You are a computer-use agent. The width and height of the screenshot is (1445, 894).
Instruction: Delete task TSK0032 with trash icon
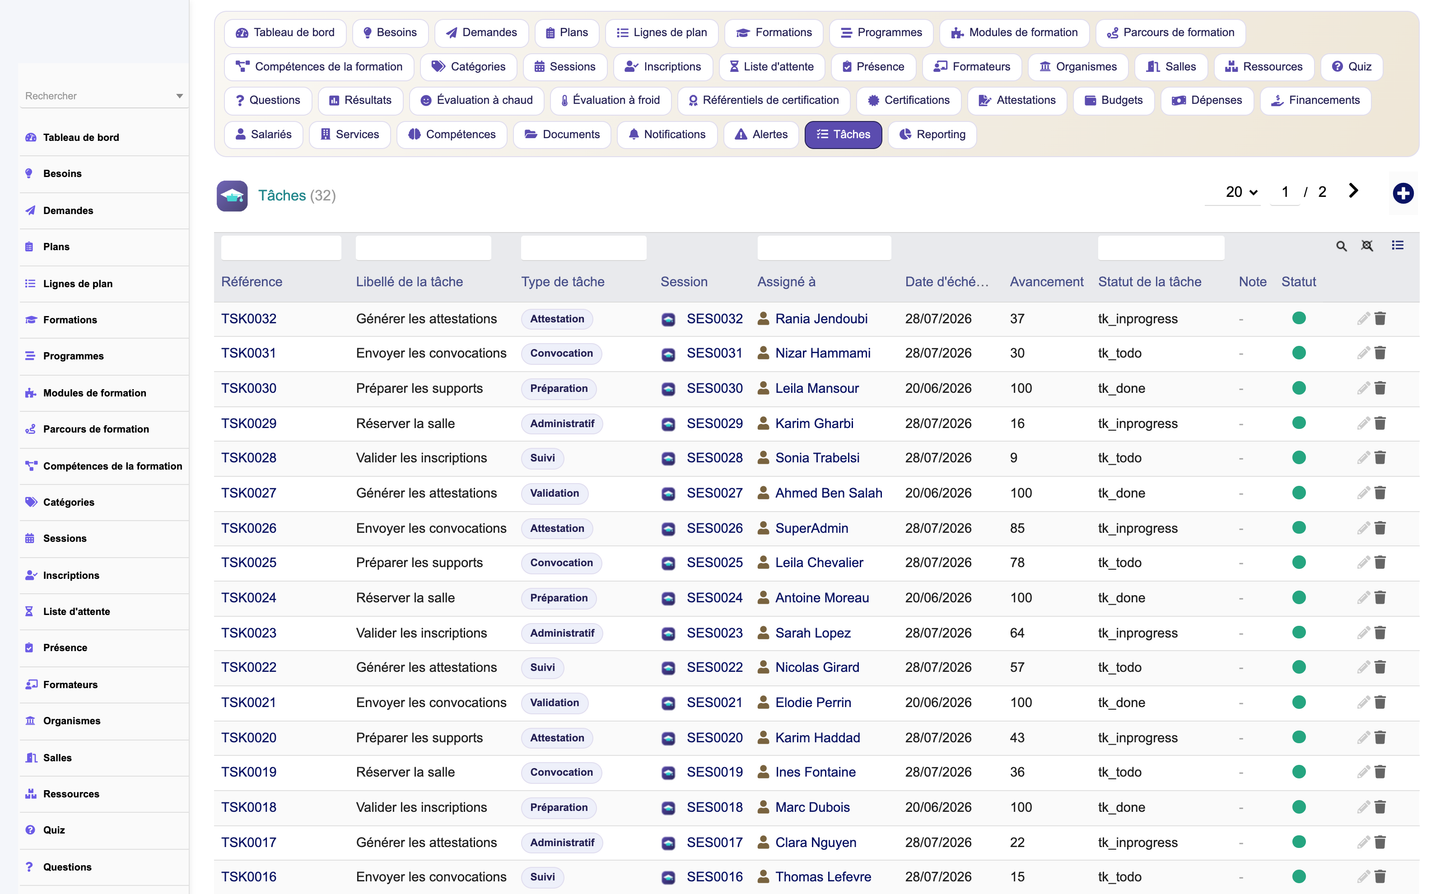tap(1380, 318)
